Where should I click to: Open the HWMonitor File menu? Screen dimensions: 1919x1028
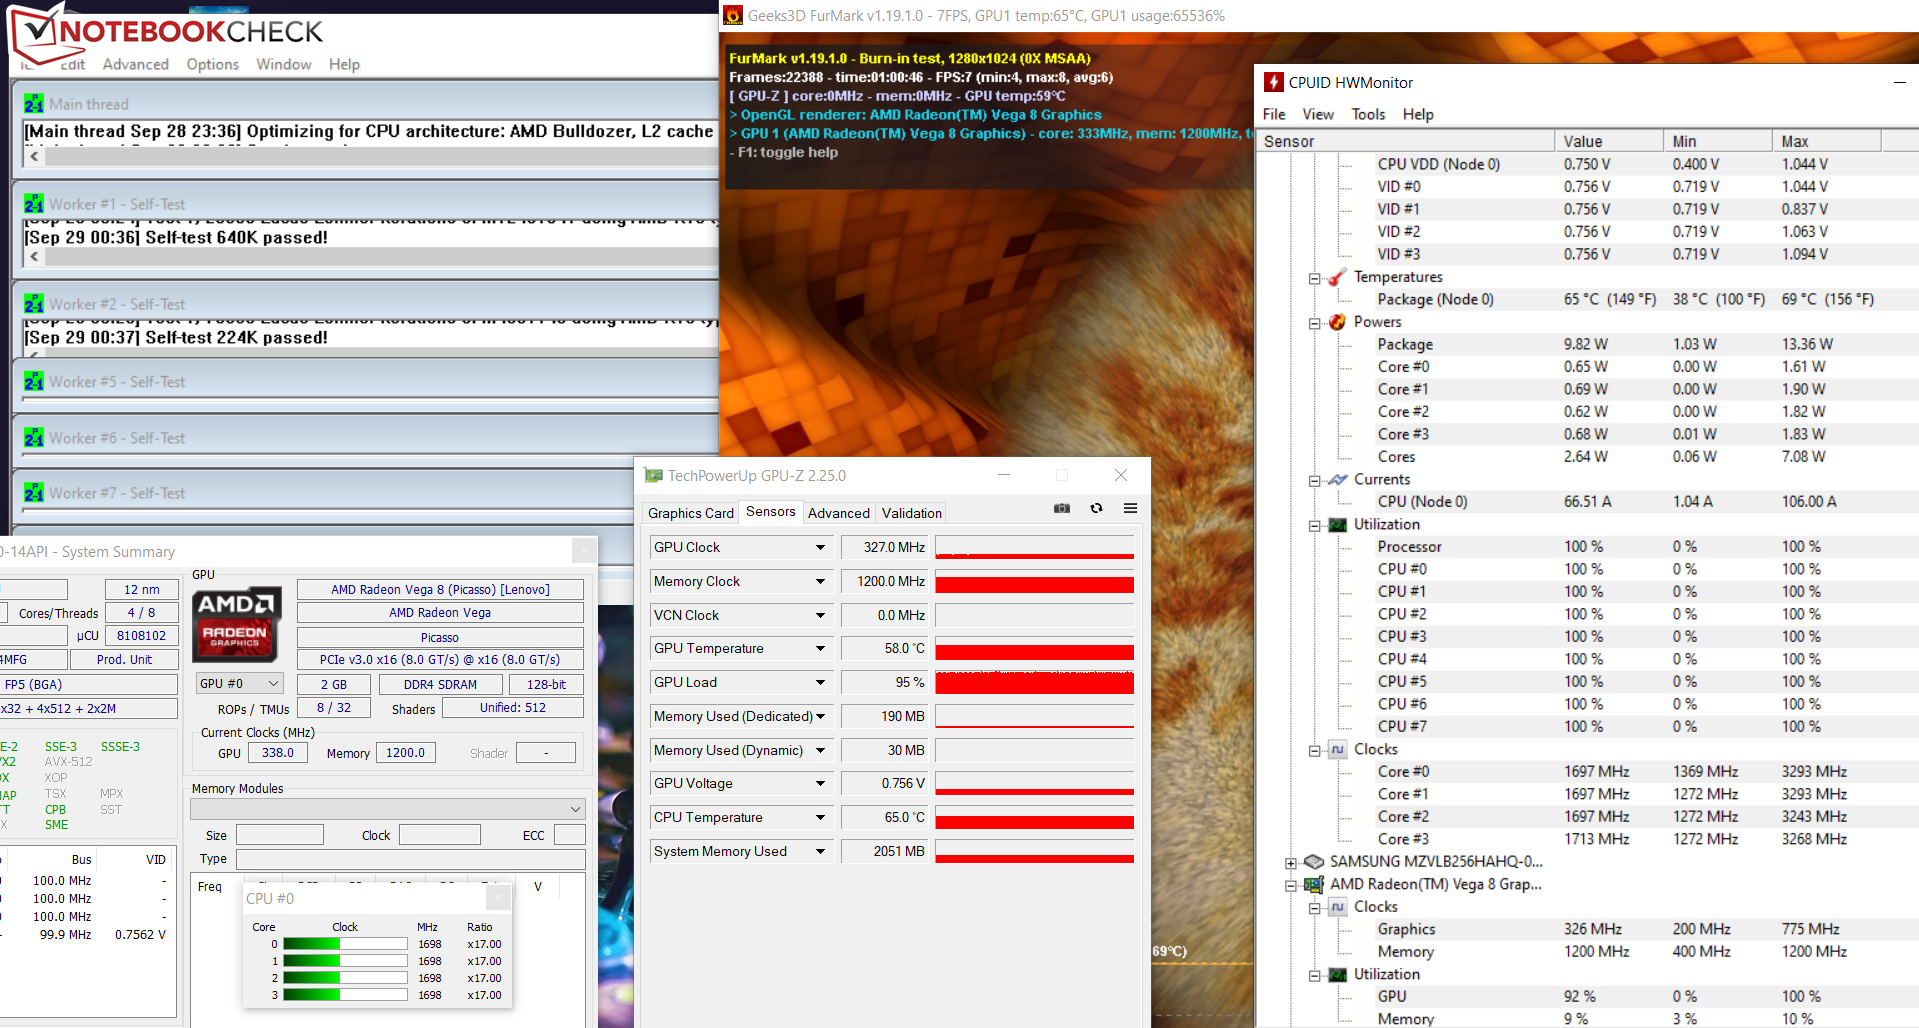point(1274,114)
